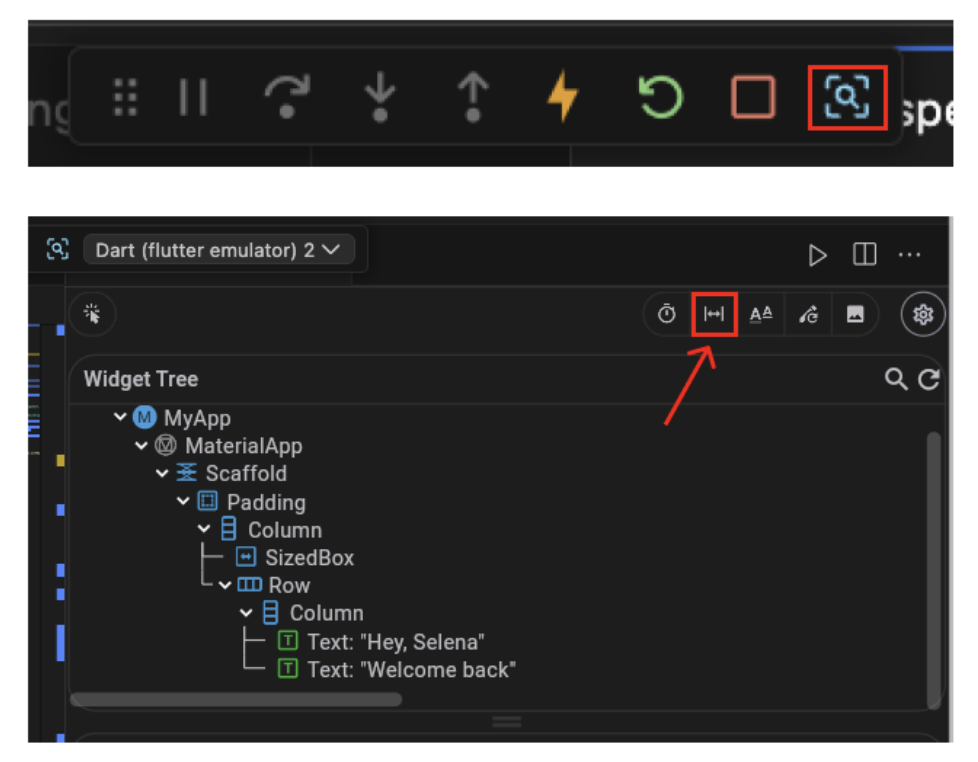
Task: Split the editor with the split icon
Action: pos(864,254)
